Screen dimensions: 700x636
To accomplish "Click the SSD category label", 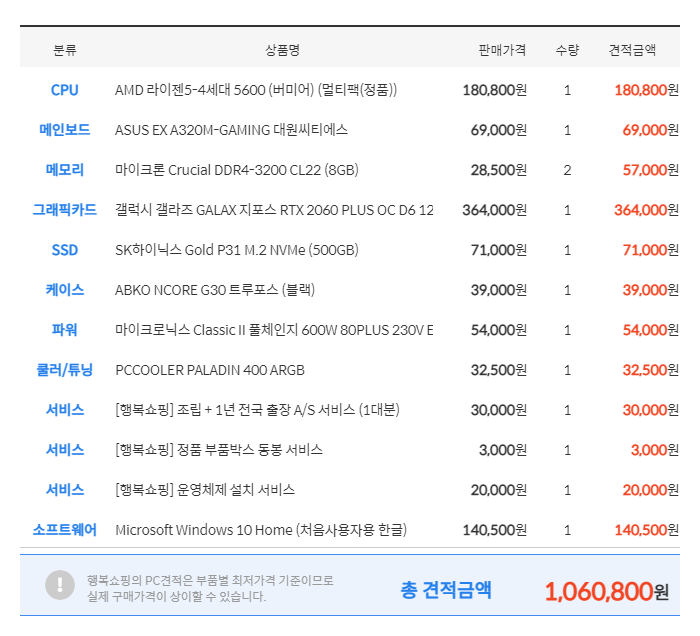I will pos(65,250).
